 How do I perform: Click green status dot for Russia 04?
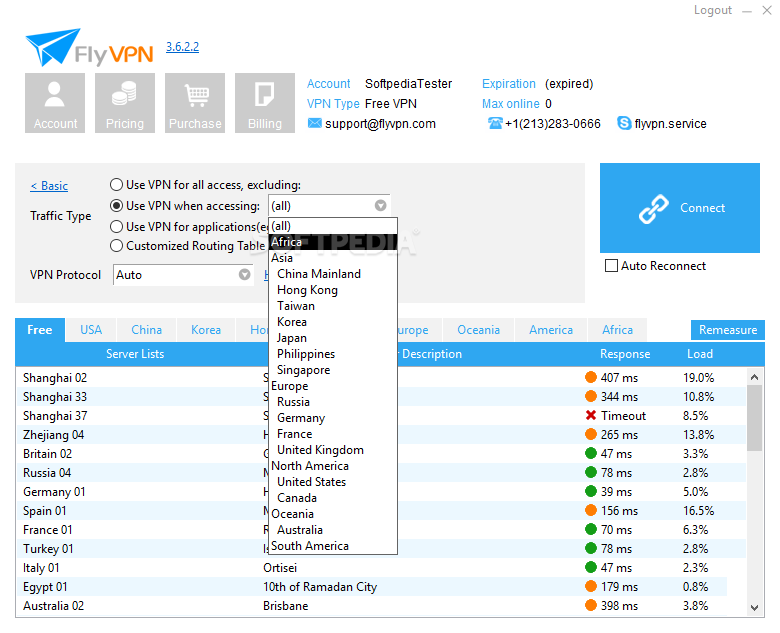click(x=591, y=472)
